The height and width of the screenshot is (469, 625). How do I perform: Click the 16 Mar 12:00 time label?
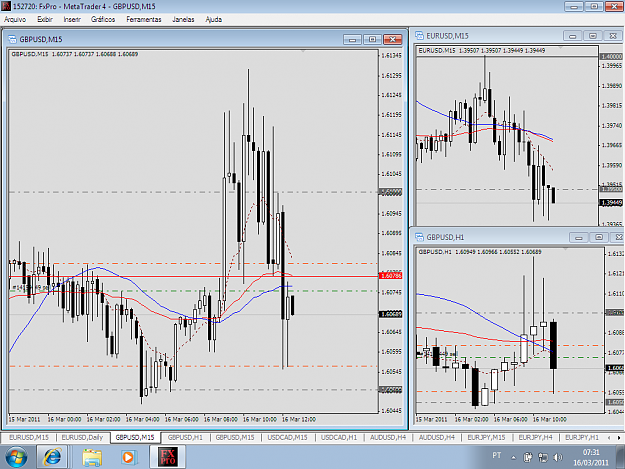(299, 419)
